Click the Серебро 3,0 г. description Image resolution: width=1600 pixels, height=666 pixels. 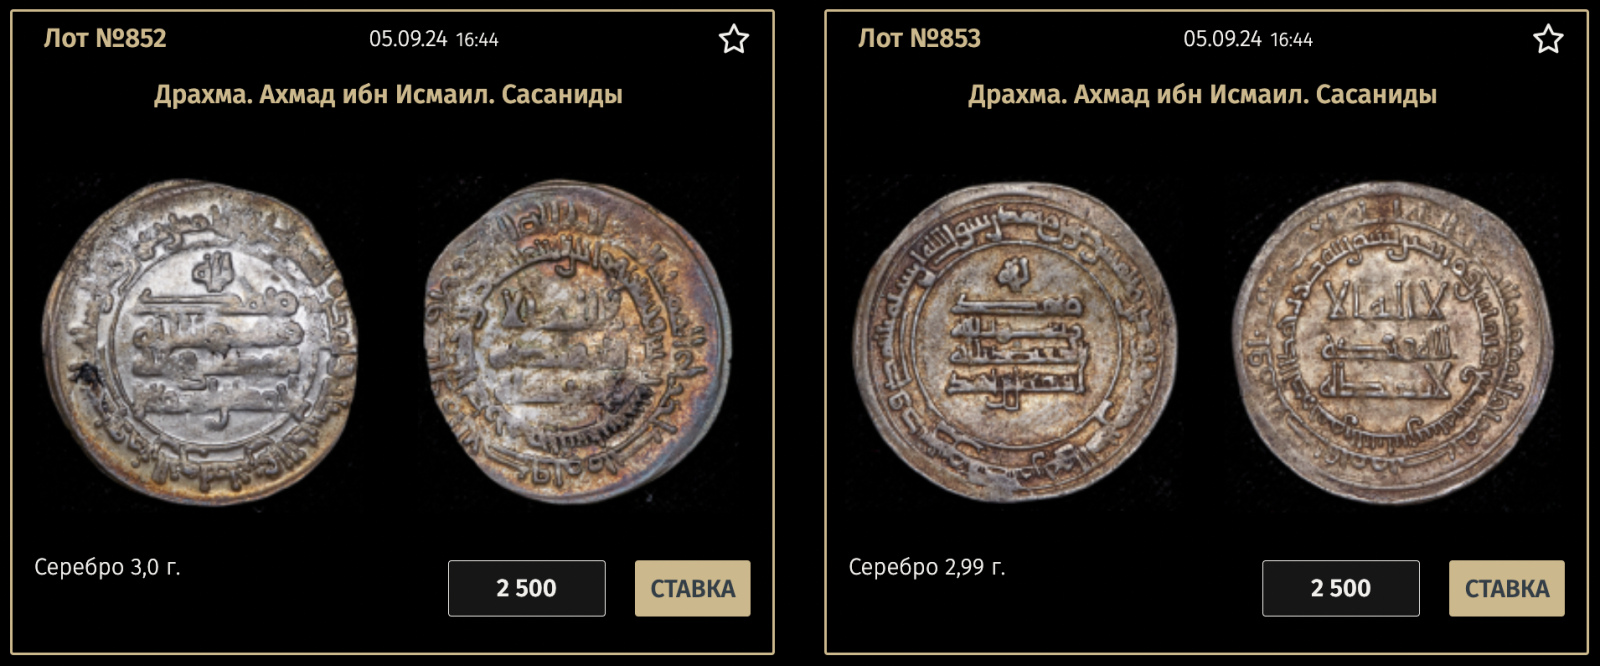pos(107,567)
